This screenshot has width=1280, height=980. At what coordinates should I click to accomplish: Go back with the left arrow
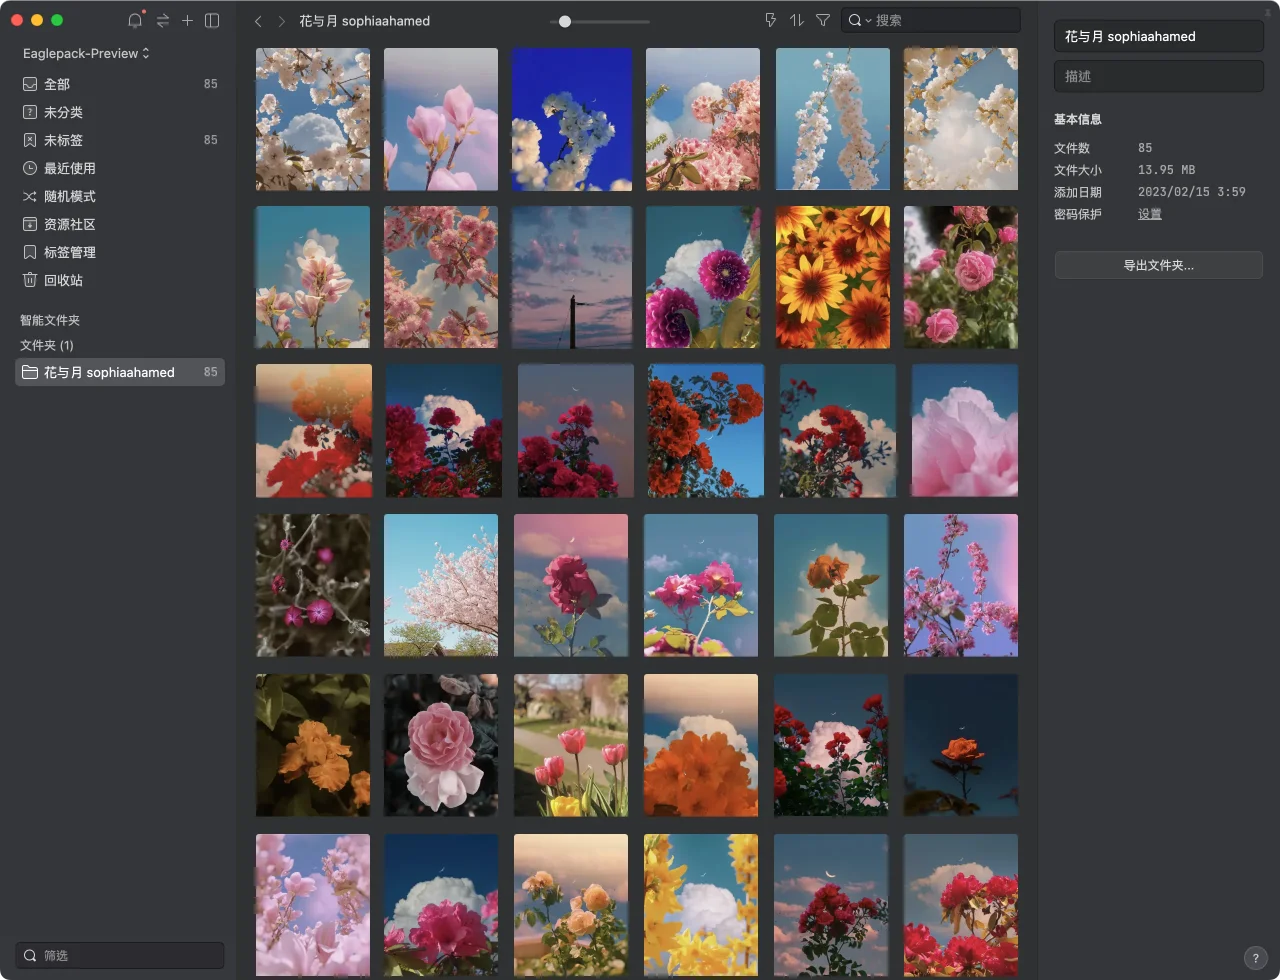click(259, 21)
